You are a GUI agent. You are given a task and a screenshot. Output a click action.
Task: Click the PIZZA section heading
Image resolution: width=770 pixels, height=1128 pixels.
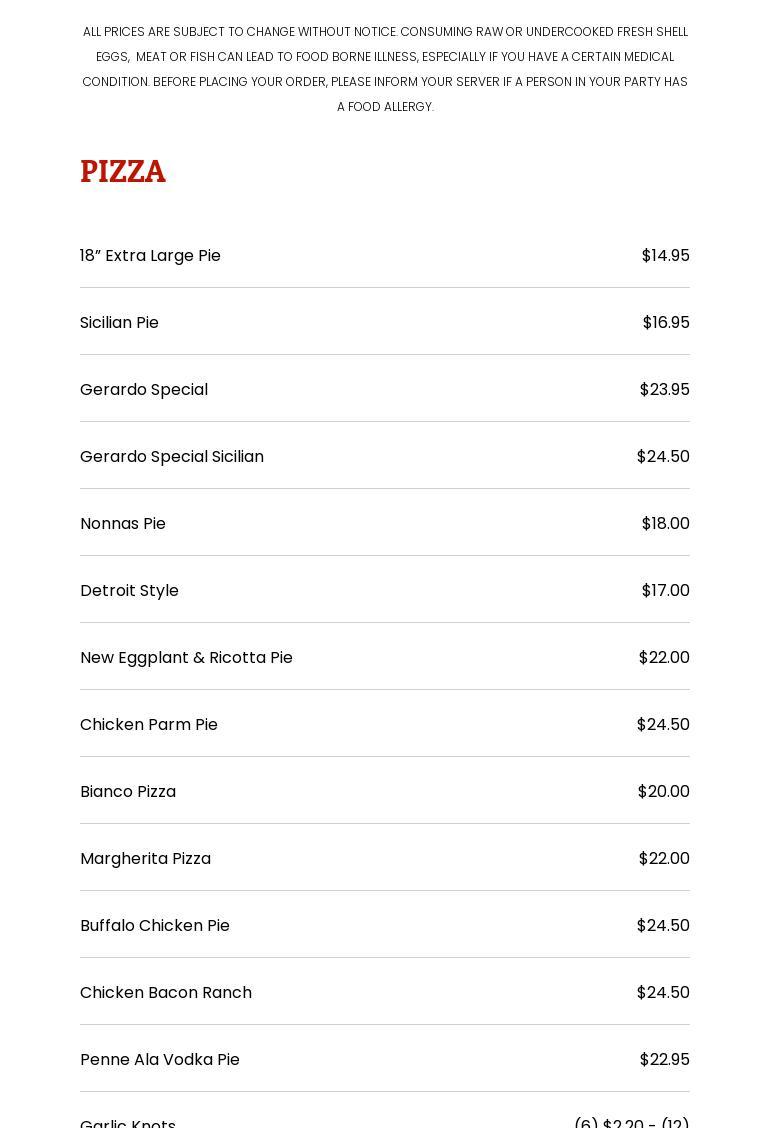point(123,171)
